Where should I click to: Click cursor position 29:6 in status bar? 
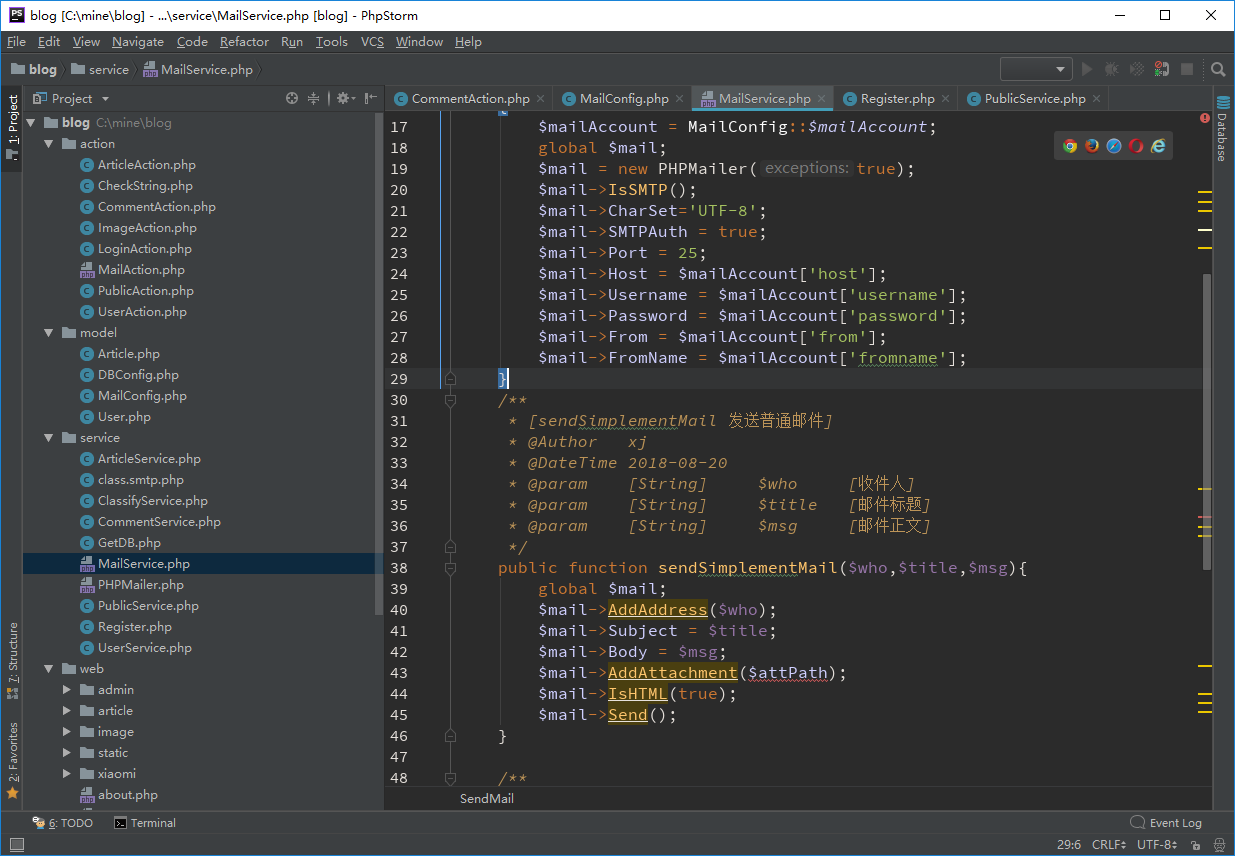[1068, 845]
